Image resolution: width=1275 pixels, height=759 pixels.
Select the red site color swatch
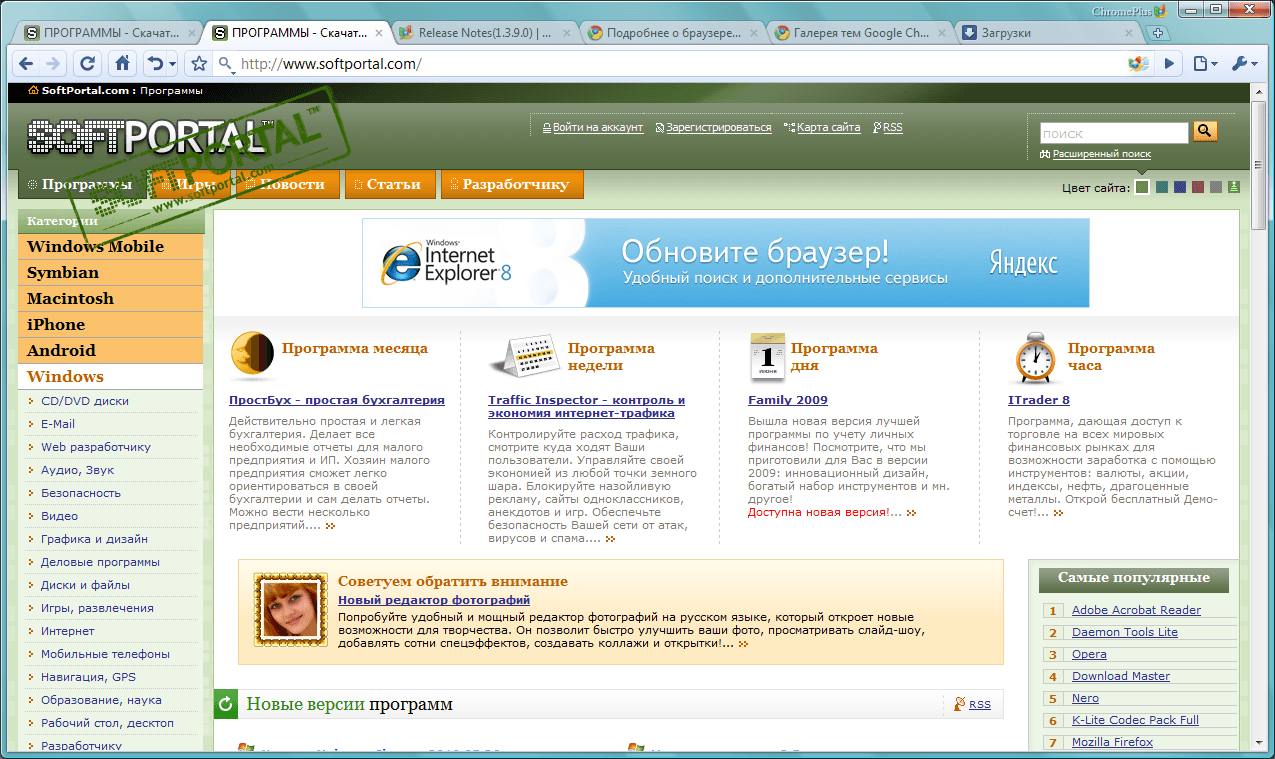click(1198, 187)
